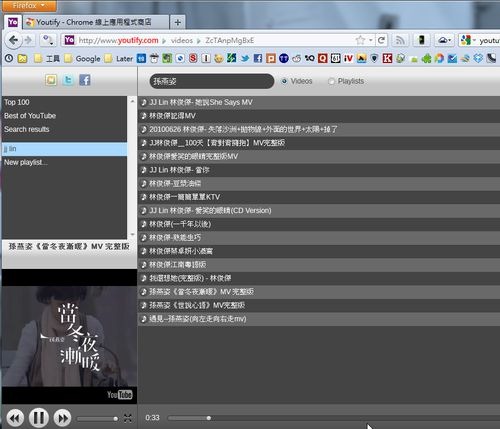The height and width of the screenshot is (429, 500).
Task: Switch to Youtify Chrome store tab
Action: pos(96,22)
